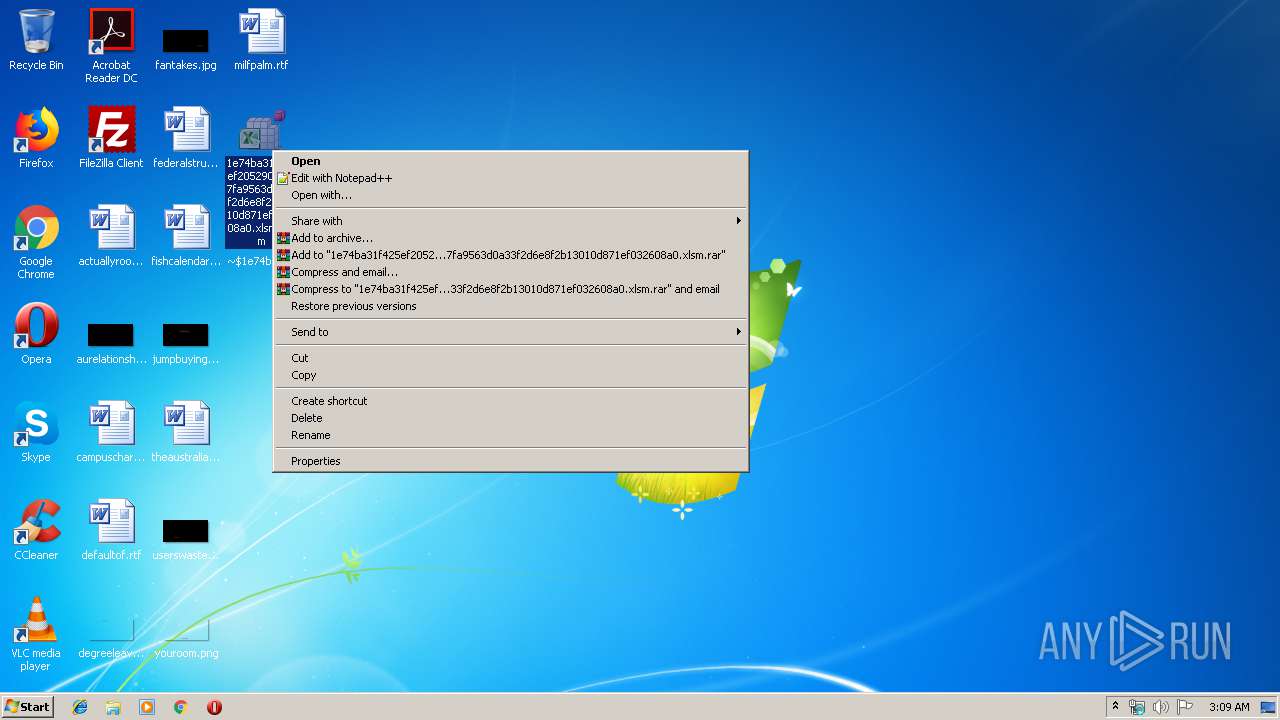The image size is (1280, 720).
Task: Select the Google Chrome desktop shortcut
Action: 36,243
